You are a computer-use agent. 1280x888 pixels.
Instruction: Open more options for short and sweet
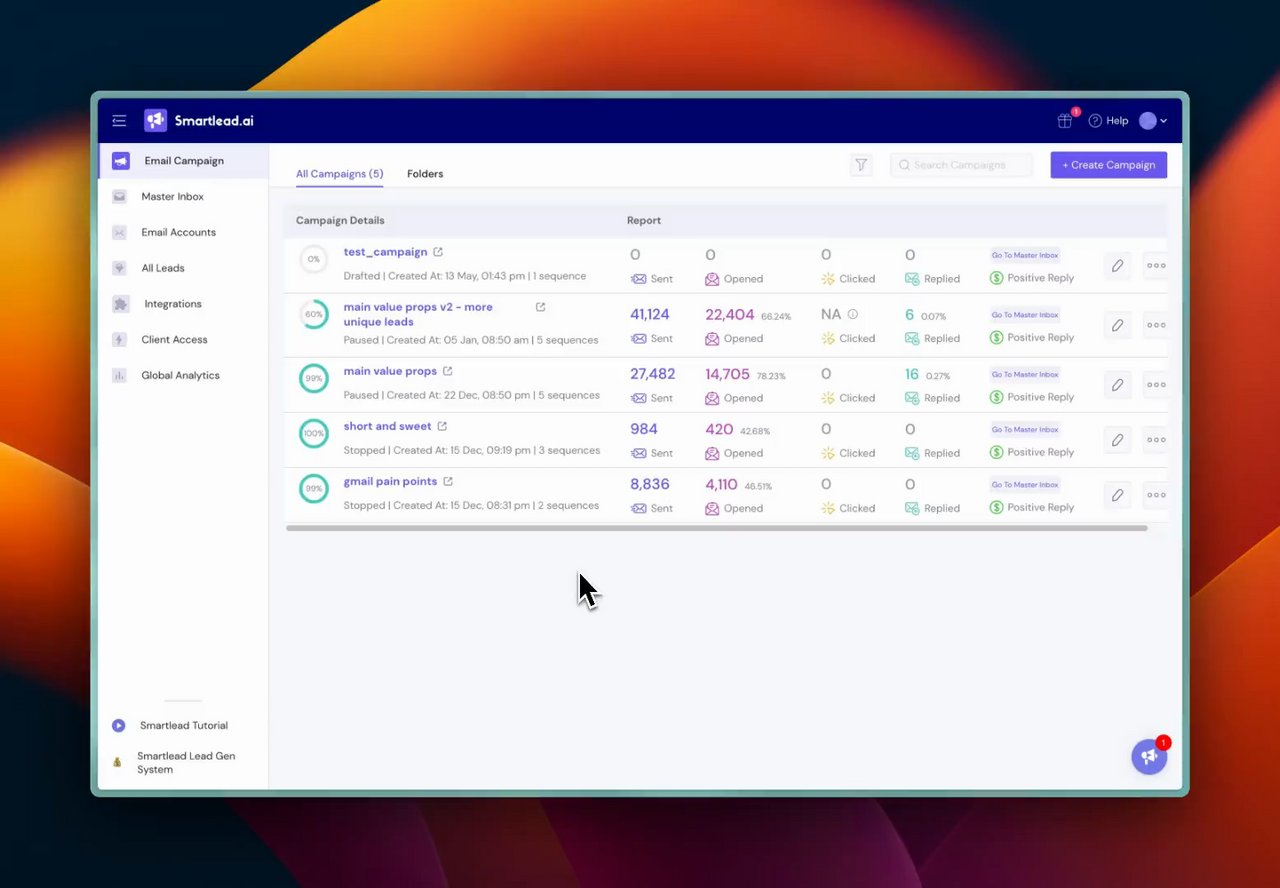tap(1156, 440)
